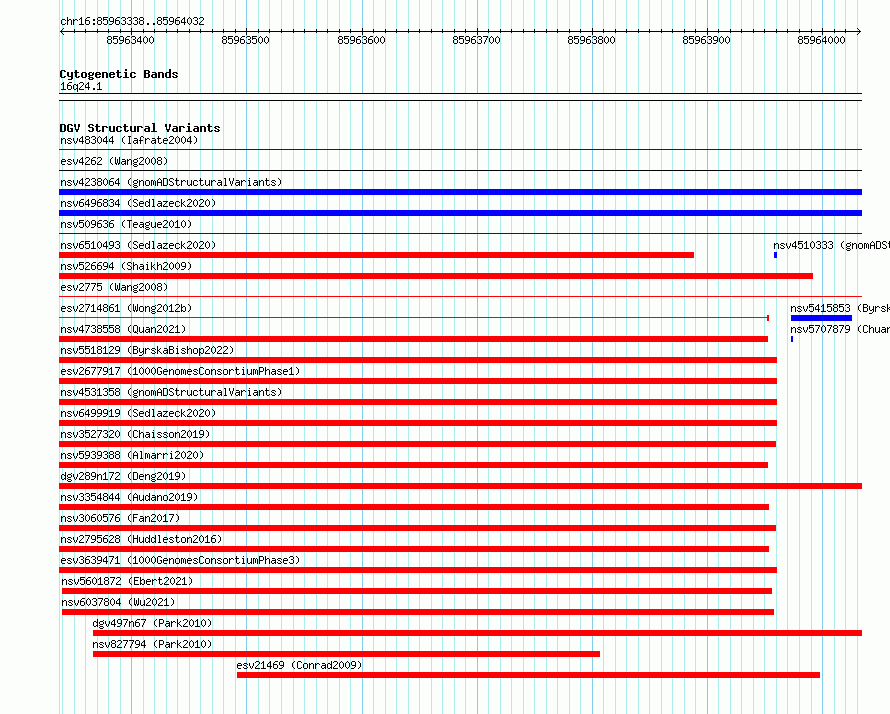
Task: Click nsv4531358 (gnomADStructuralVariants) label
Action: [171, 392]
